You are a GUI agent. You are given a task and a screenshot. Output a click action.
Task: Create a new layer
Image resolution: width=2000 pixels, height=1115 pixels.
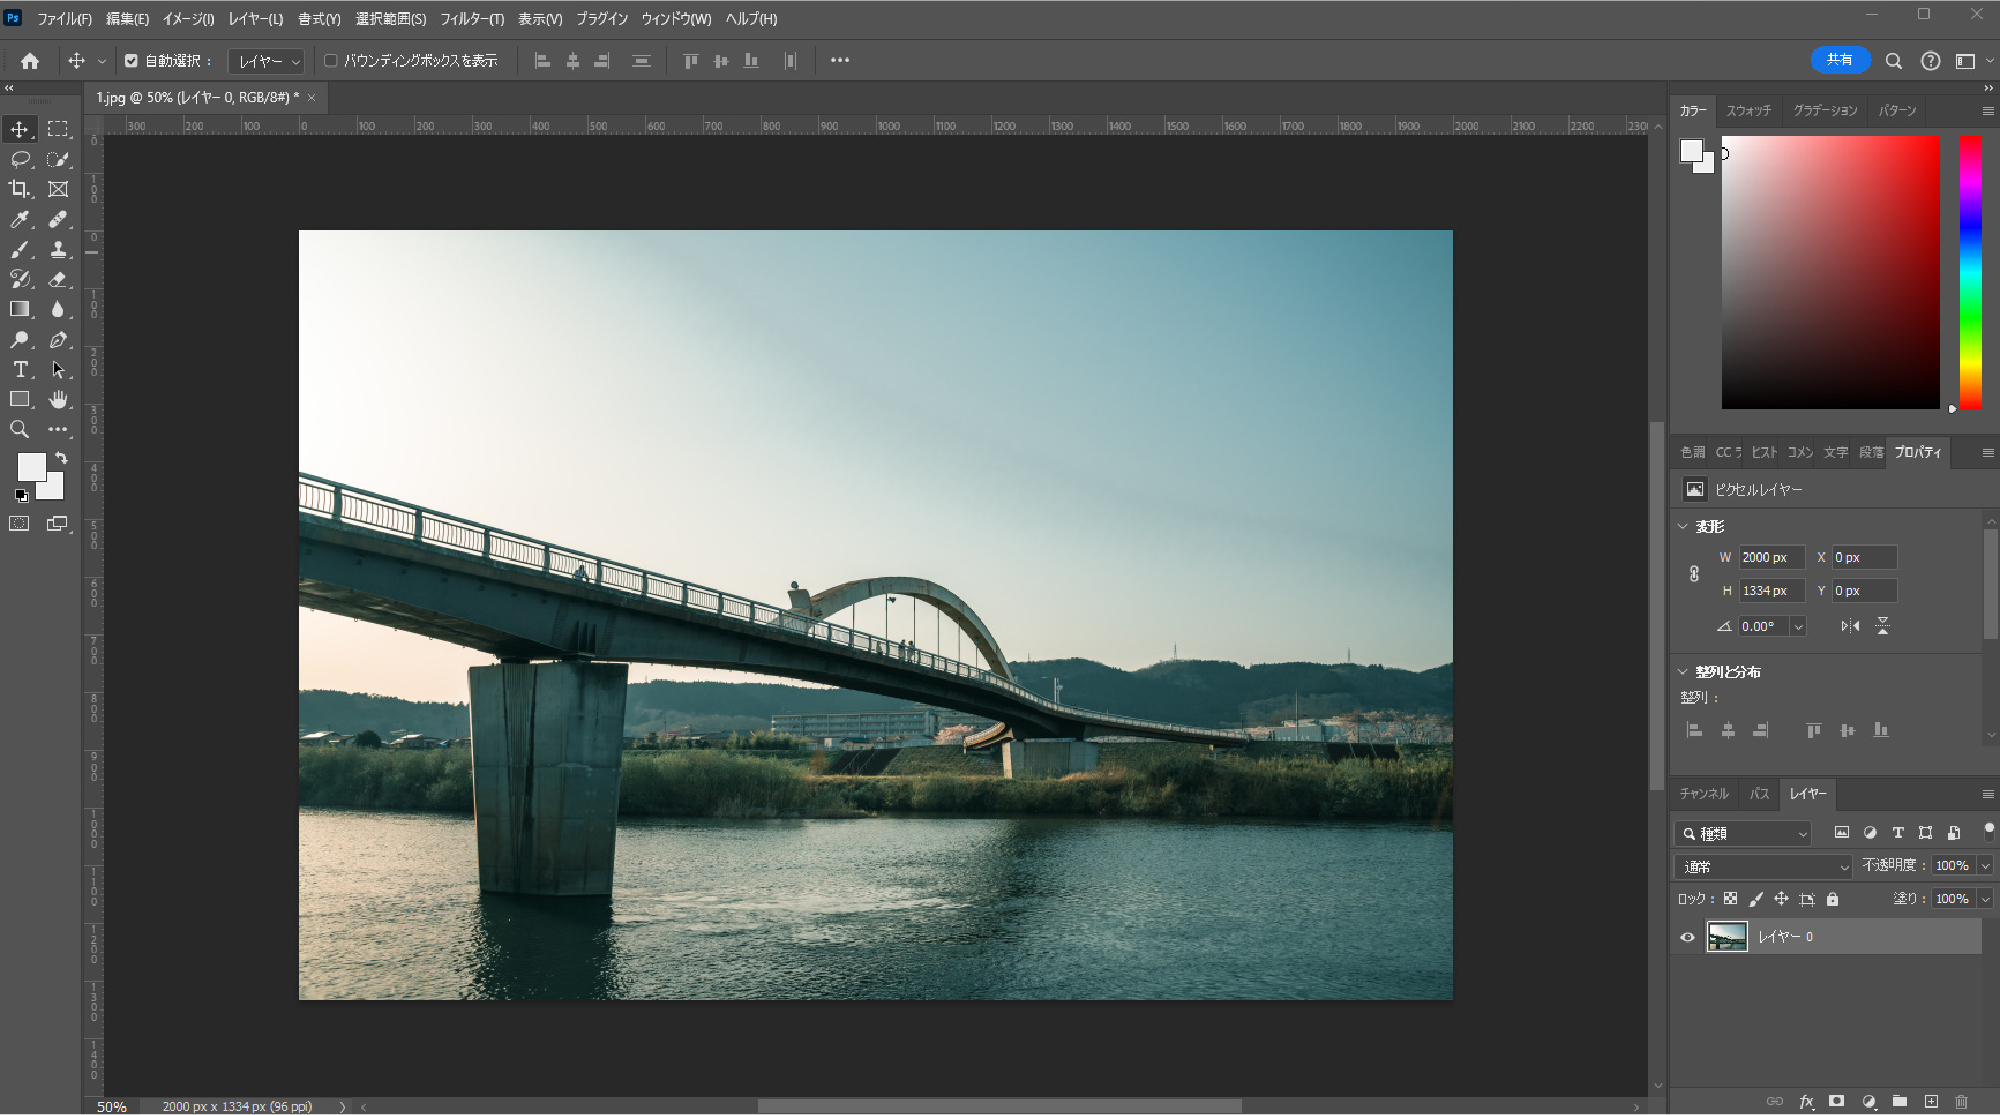[x=1931, y=1101]
